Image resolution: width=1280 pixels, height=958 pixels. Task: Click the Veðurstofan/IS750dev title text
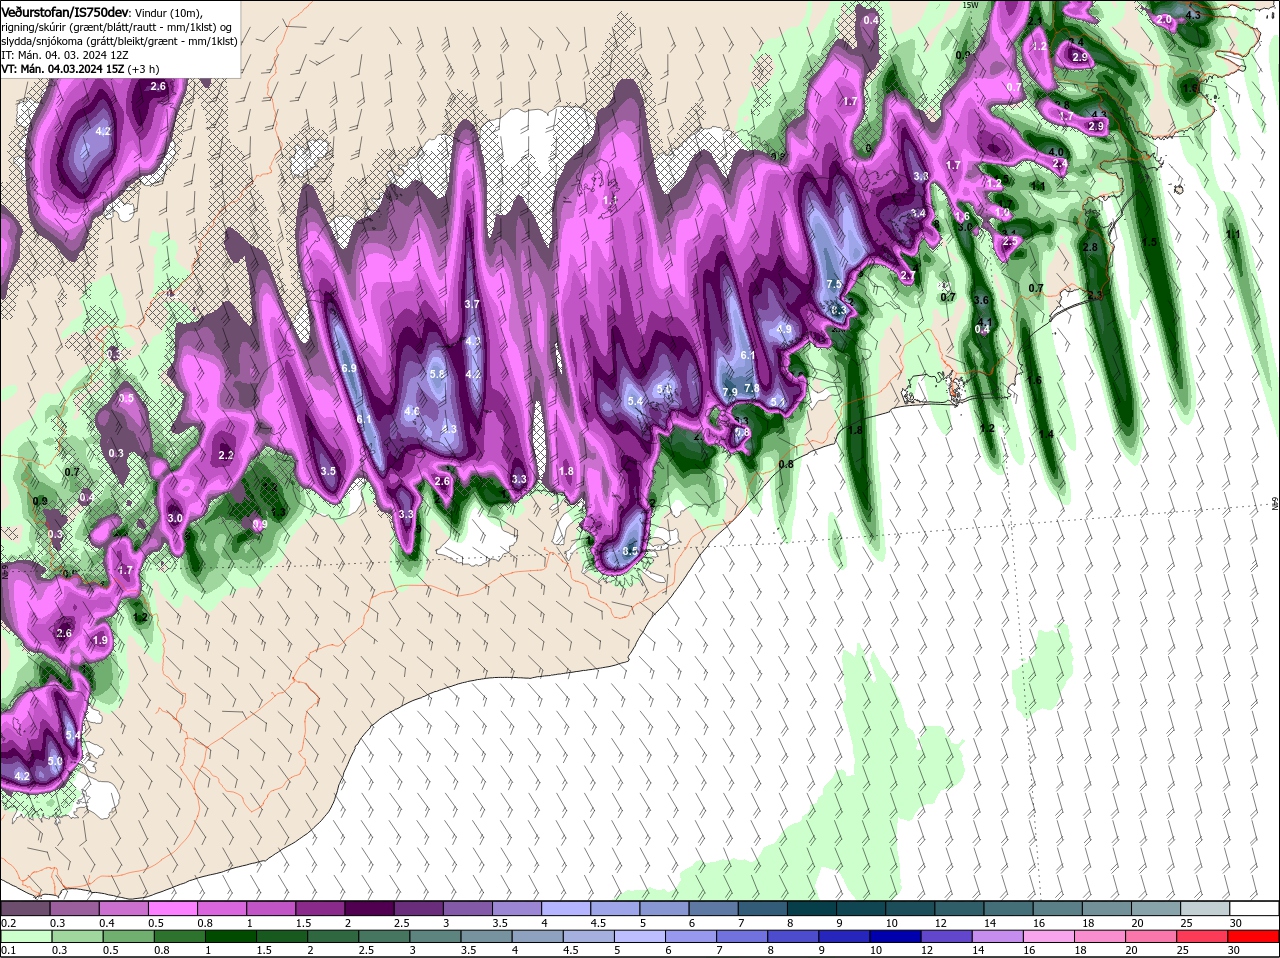65,12
